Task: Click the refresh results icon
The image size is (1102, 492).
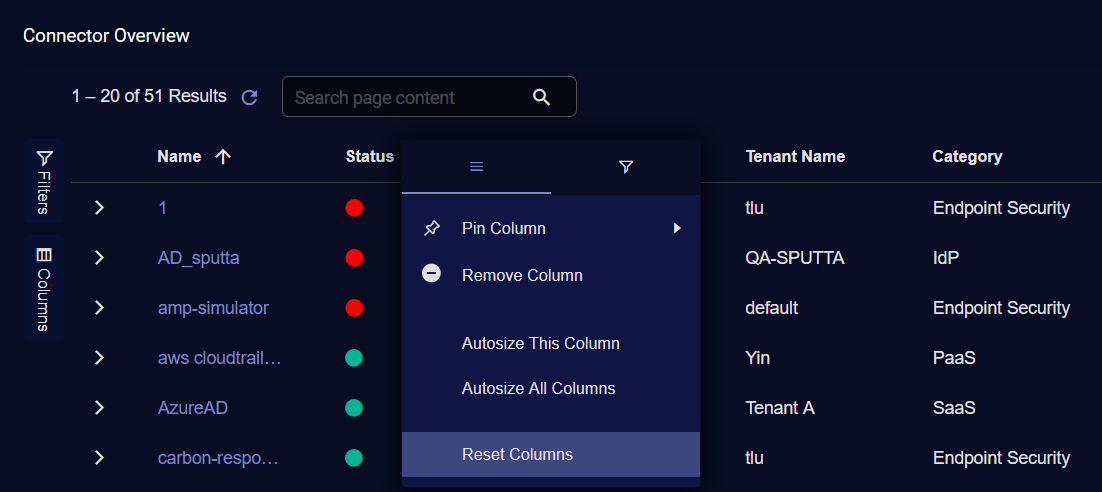Action: click(250, 97)
